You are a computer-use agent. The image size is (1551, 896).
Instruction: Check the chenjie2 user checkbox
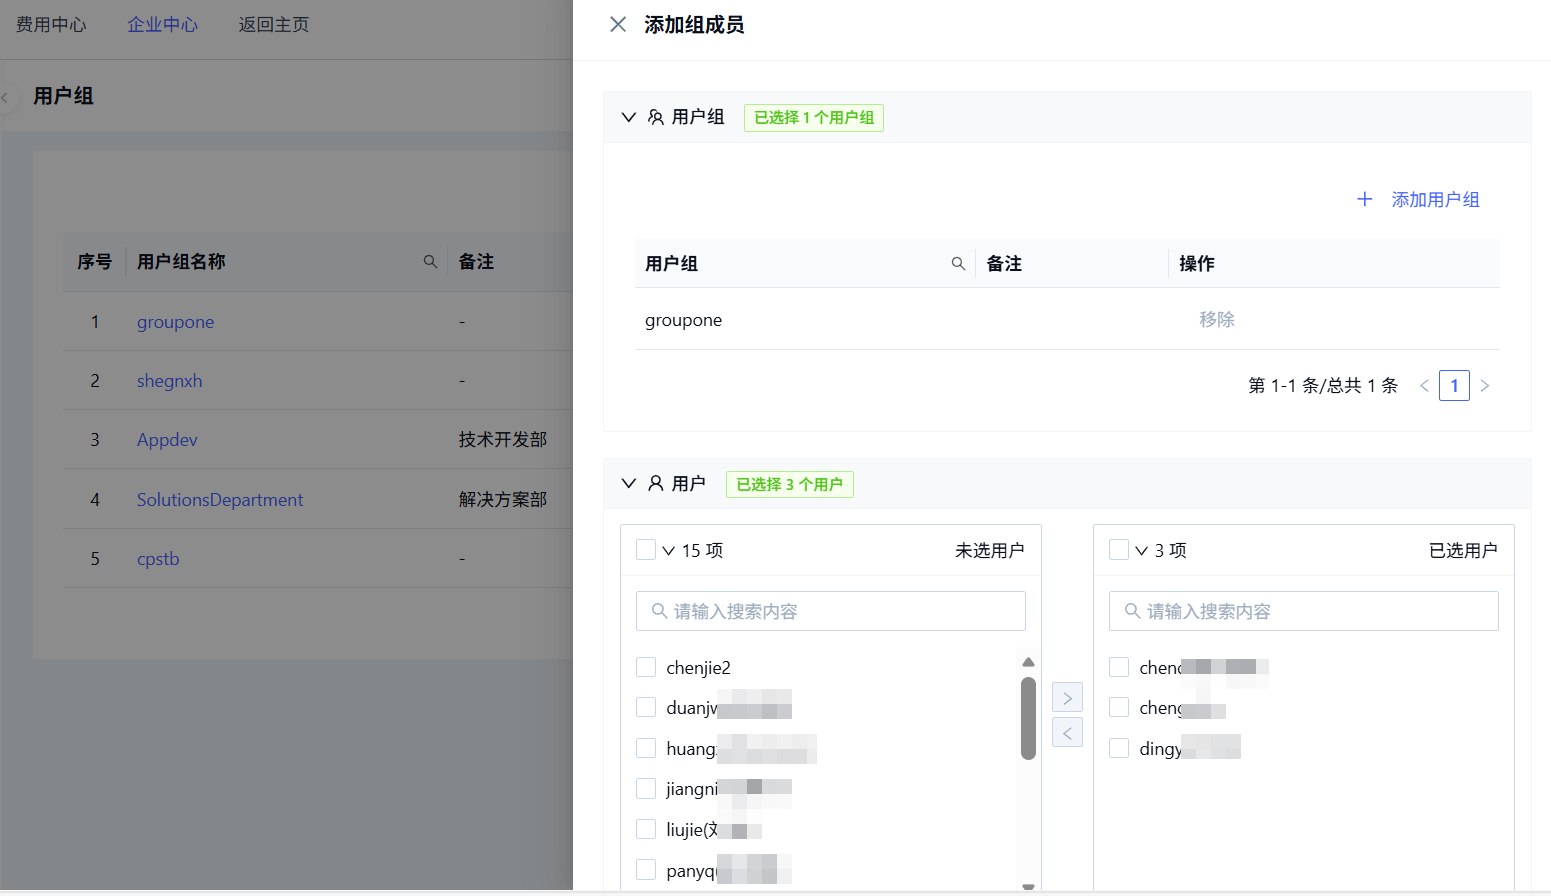(646, 667)
